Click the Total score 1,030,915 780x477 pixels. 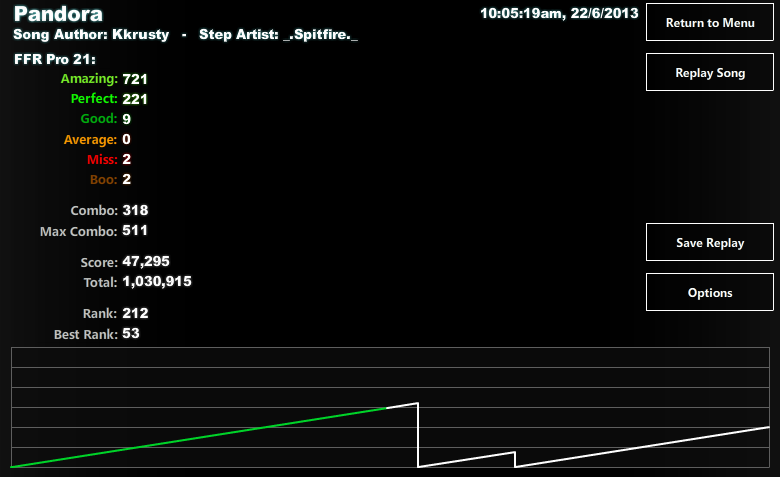tap(157, 282)
